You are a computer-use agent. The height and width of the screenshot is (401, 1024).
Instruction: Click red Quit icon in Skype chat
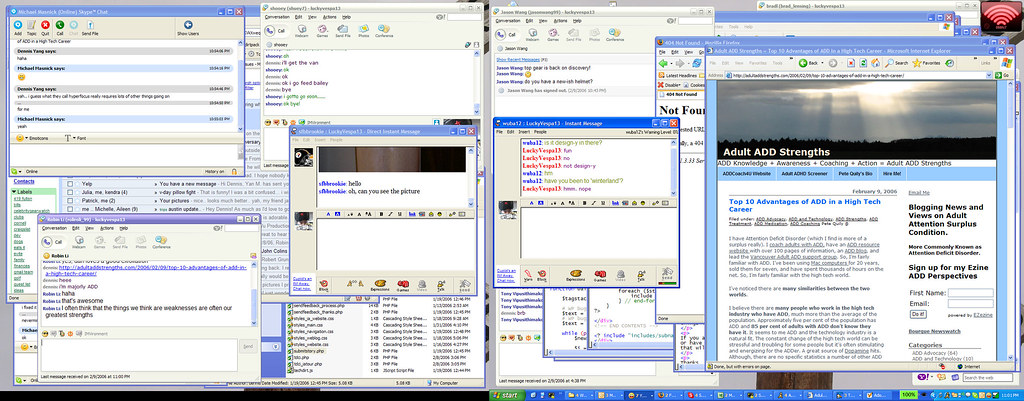click(45, 25)
